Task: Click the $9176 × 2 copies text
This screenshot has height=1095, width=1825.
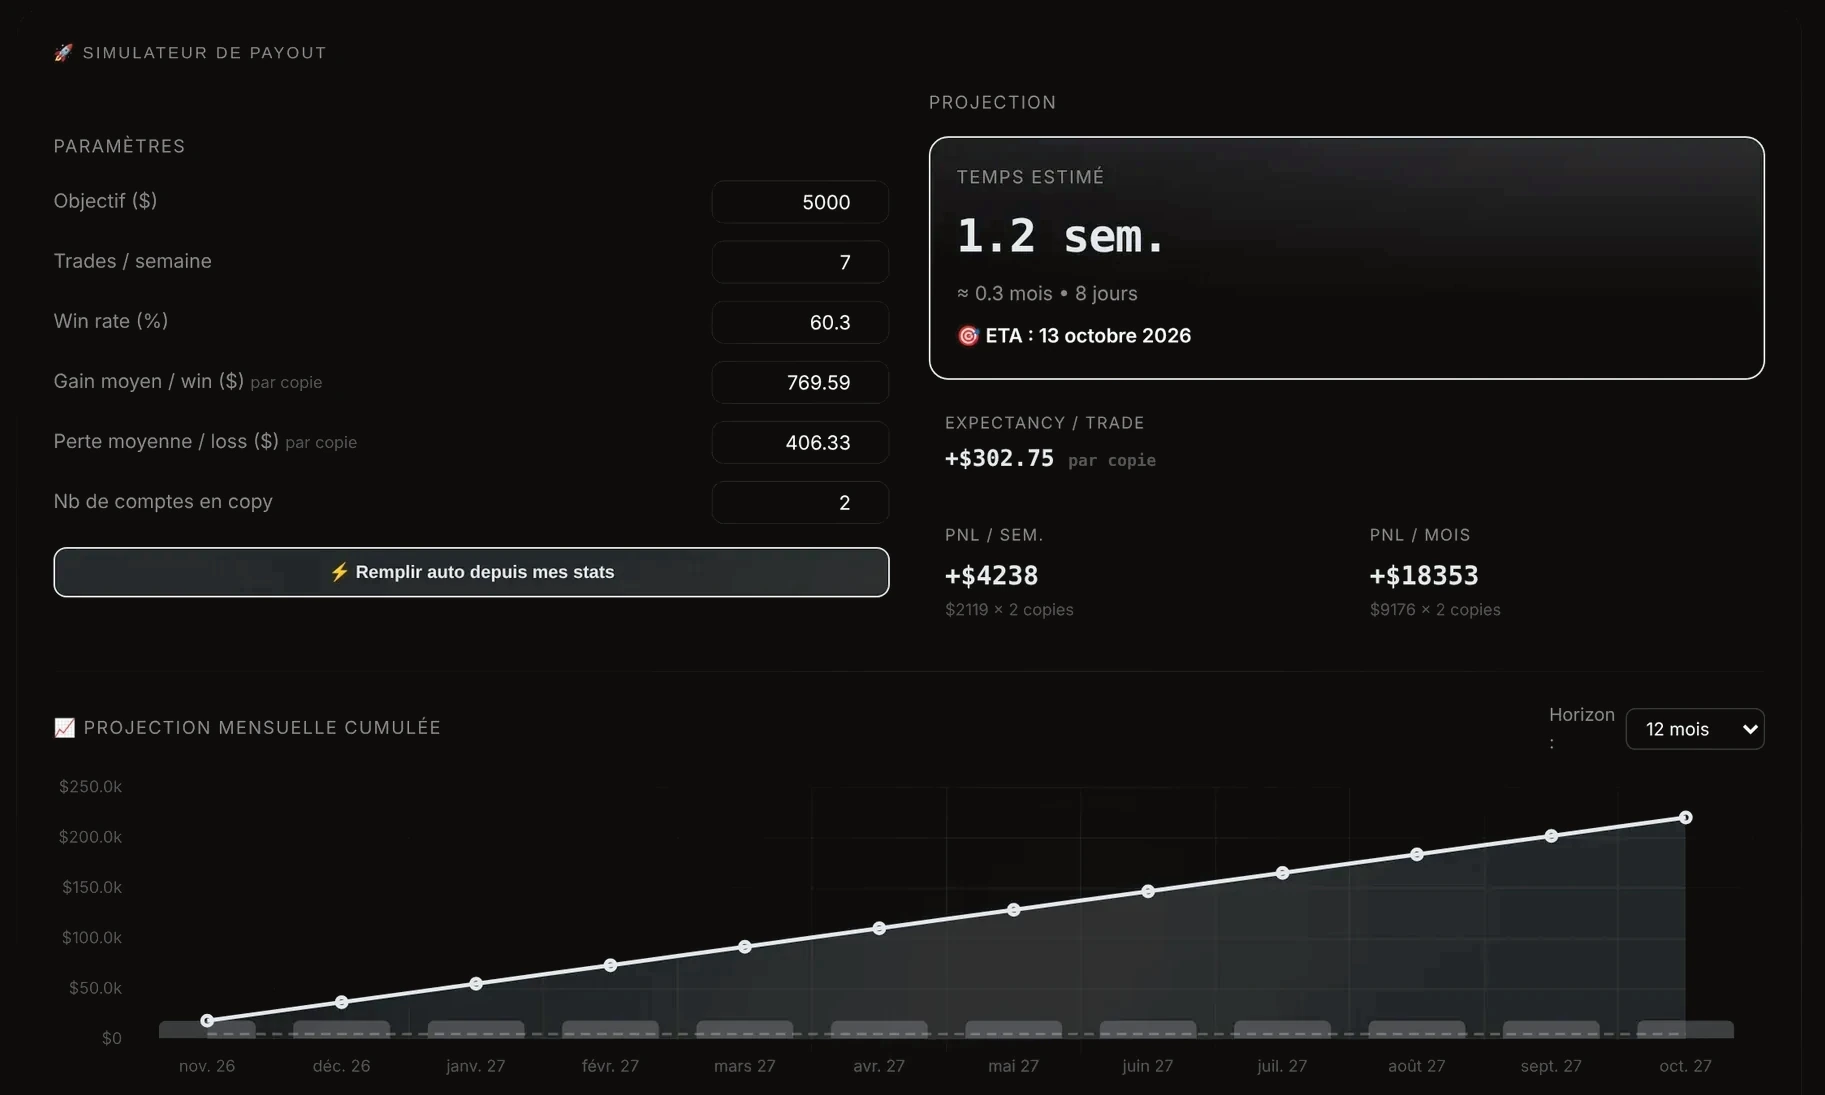Action: pyautogui.click(x=1435, y=610)
